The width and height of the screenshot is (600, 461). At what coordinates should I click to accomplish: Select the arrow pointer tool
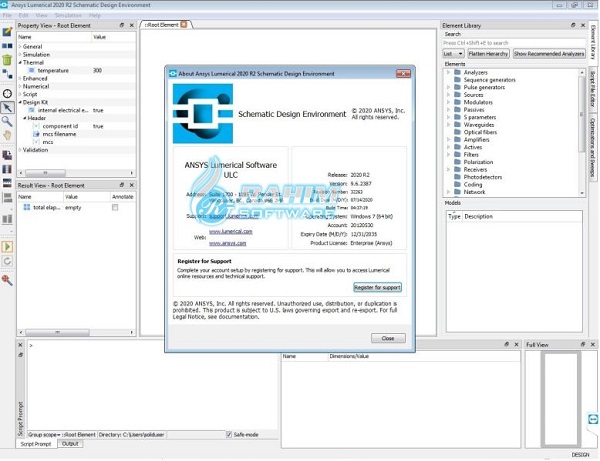[7, 108]
